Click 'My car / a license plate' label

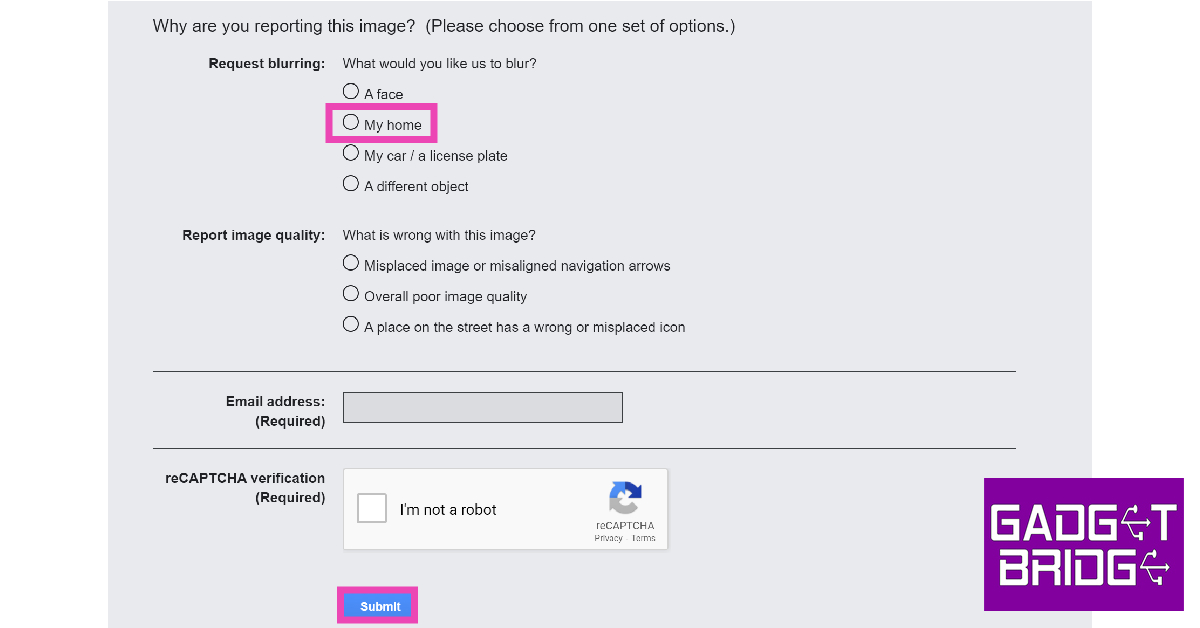point(436,156)
